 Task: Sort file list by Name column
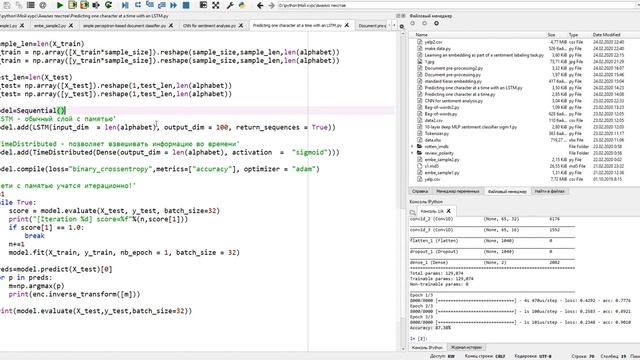422,35
